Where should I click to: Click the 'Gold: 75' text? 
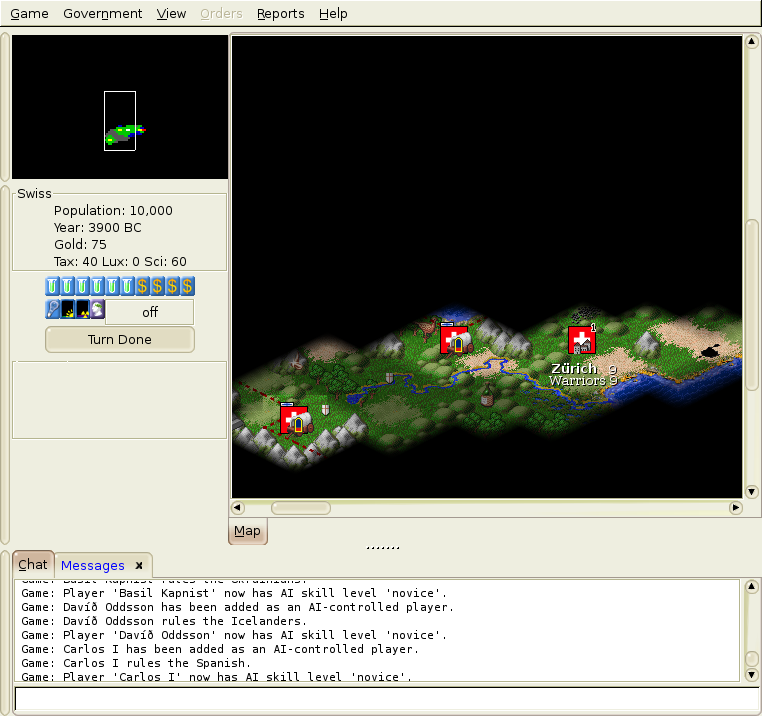coord(80,244)
